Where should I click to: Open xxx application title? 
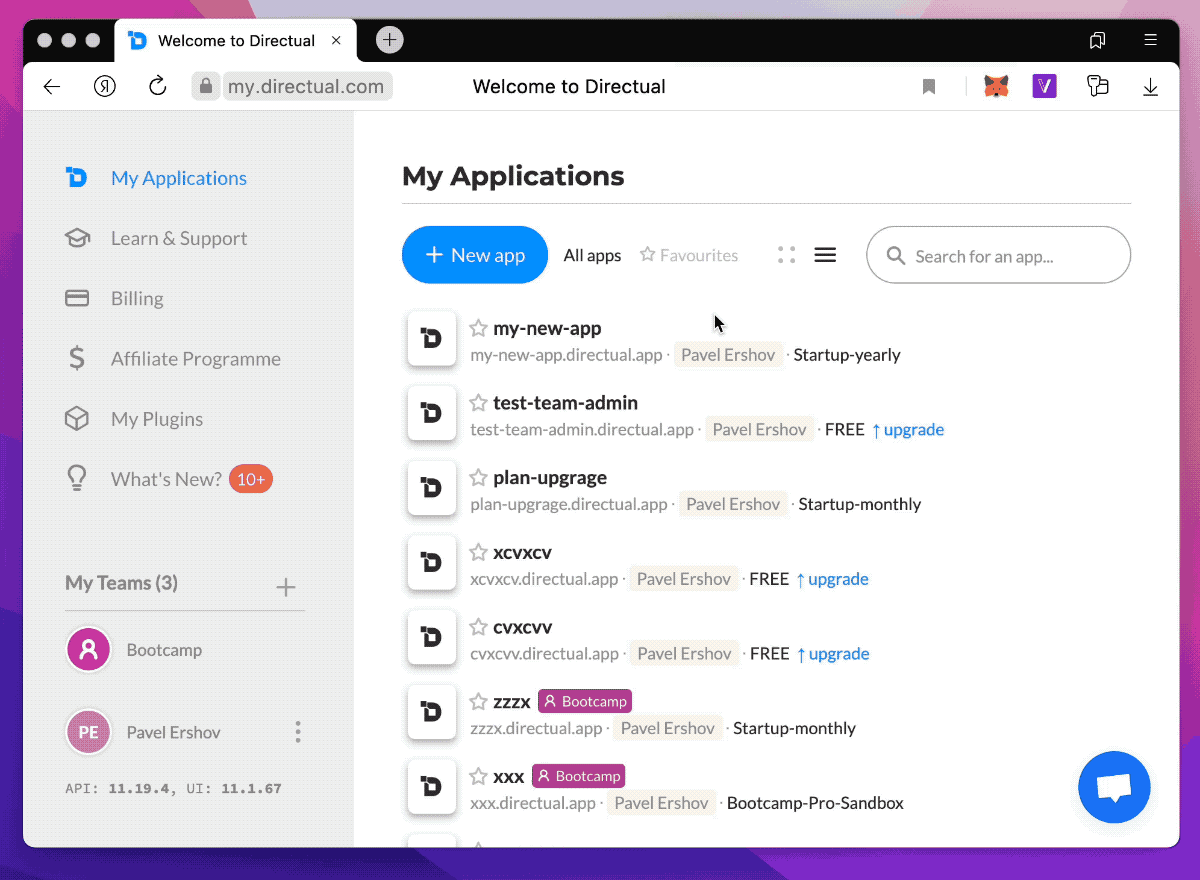pyautogui.click(x=509, y=776)
